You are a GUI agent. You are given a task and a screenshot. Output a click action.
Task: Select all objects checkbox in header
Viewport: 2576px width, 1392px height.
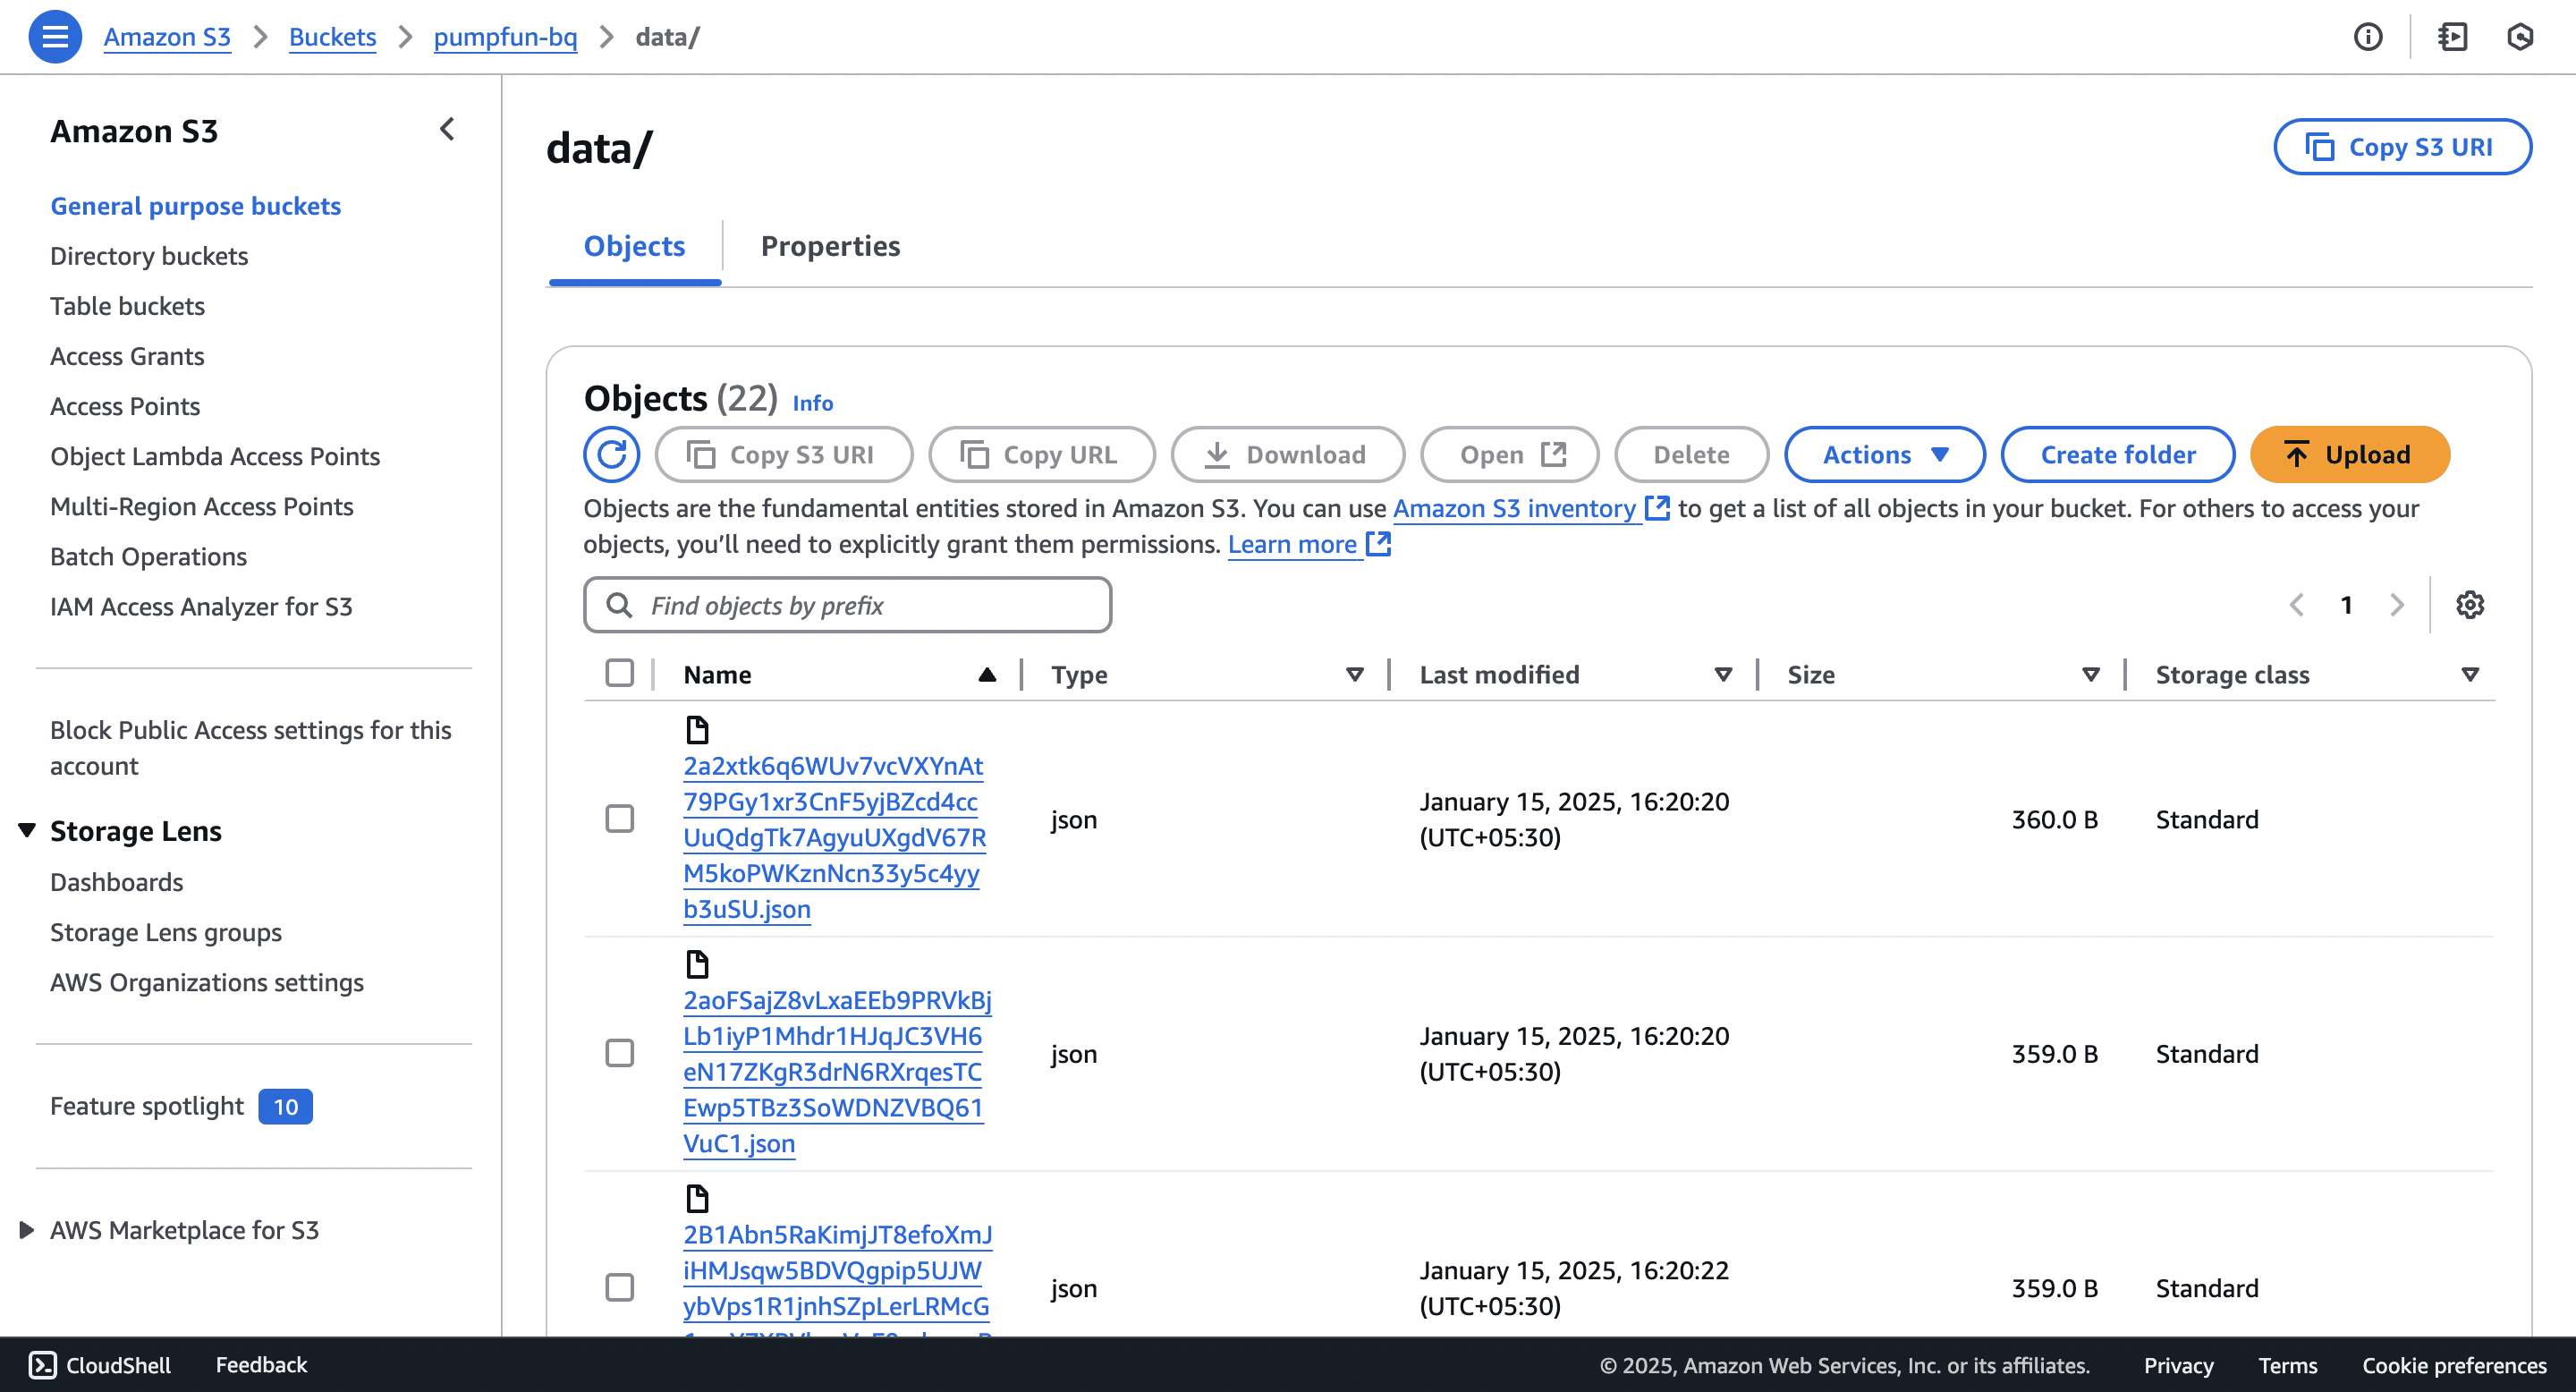pos(619,673)
